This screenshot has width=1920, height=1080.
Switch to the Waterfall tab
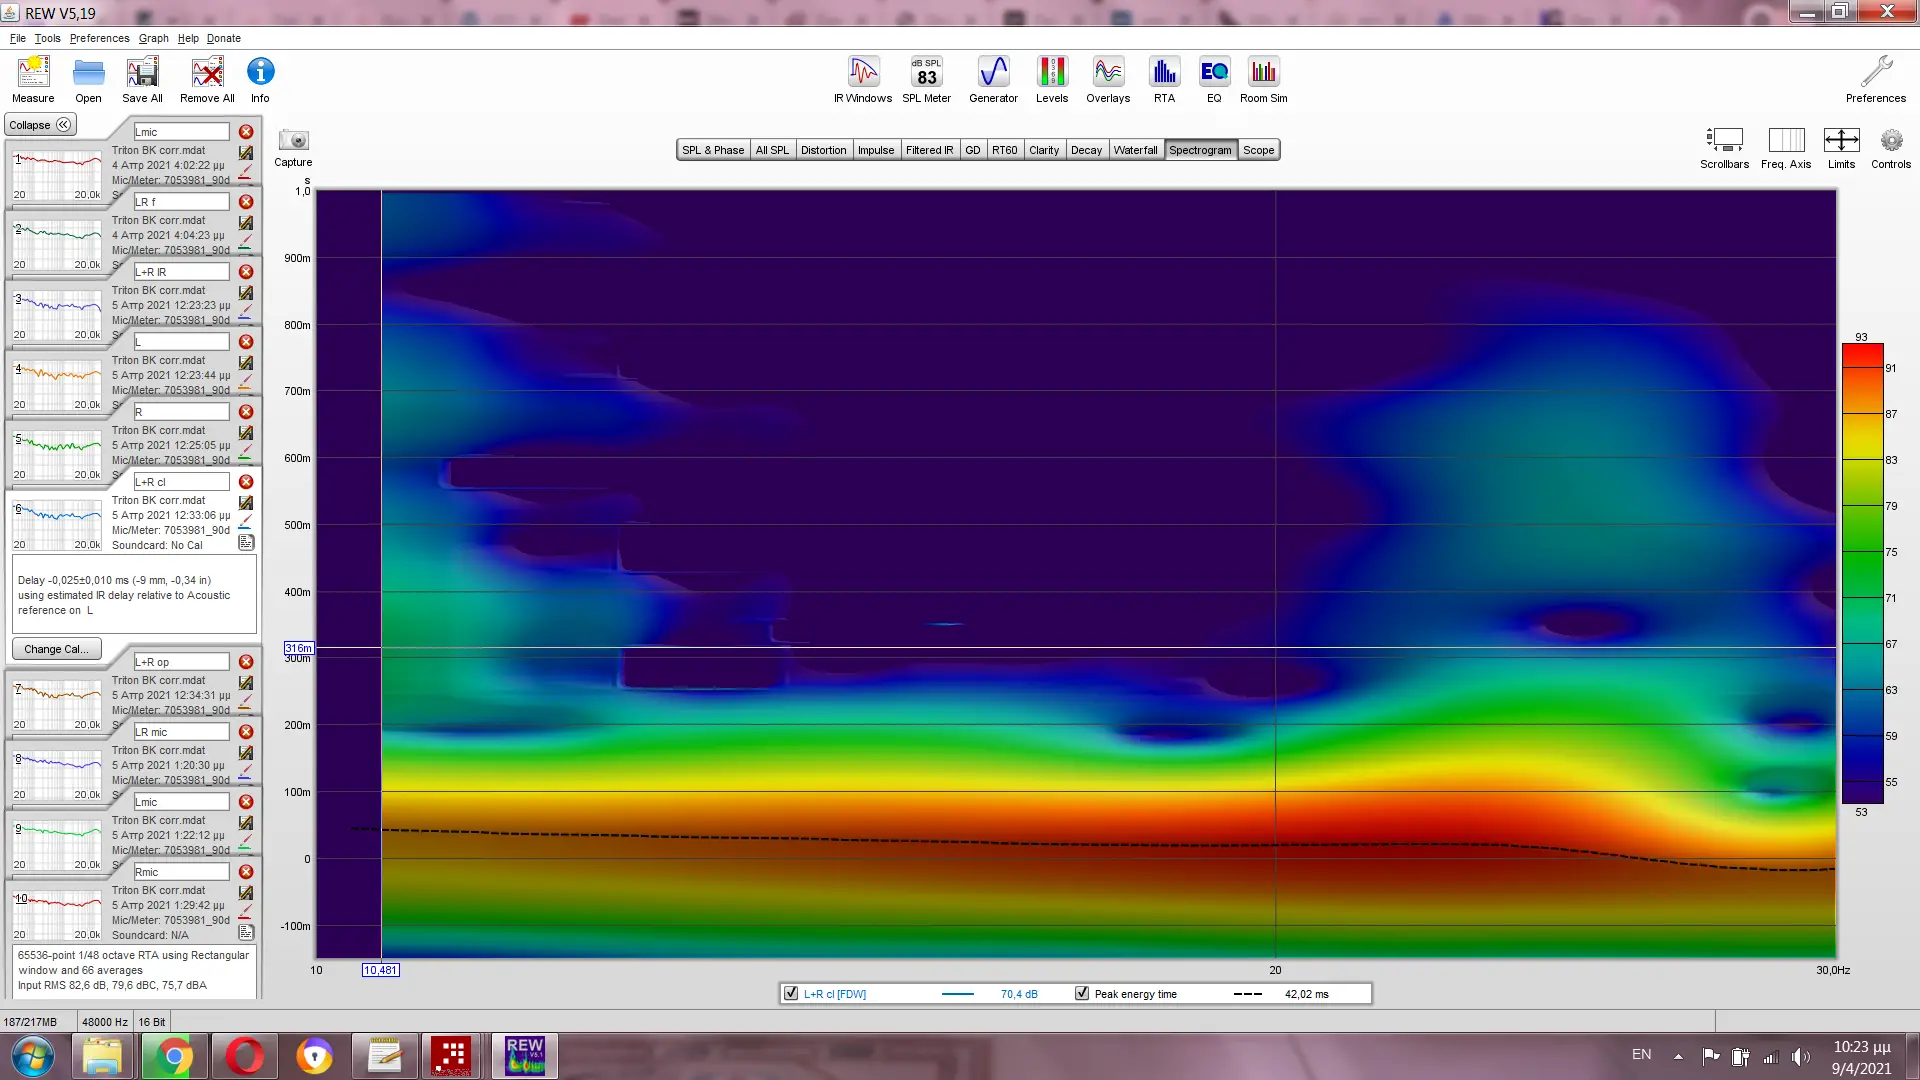[1135, 150]
